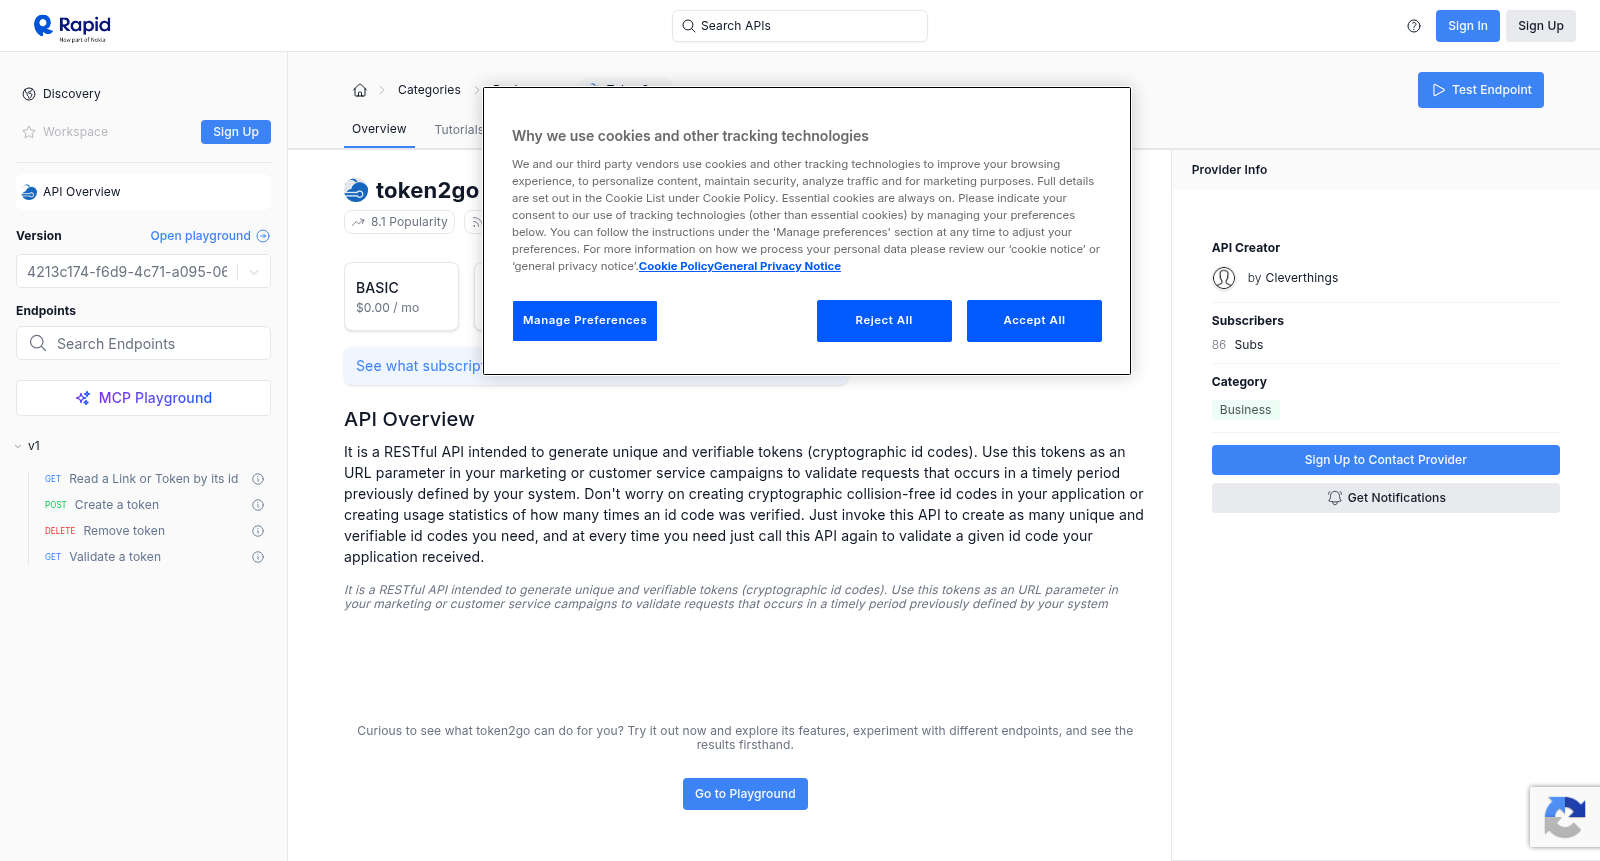Click Test Endpoint button
The width and height of the screenshot is (1600, 861).
[1481, 90]
